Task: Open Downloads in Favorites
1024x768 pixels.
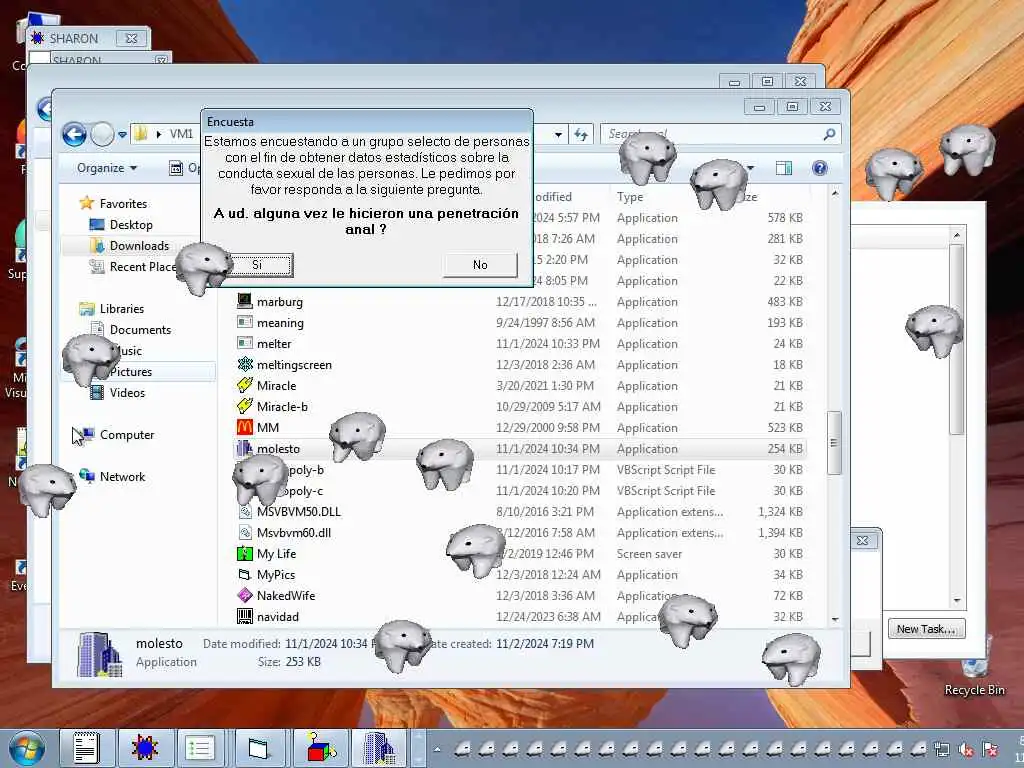Action: (139, 246)
